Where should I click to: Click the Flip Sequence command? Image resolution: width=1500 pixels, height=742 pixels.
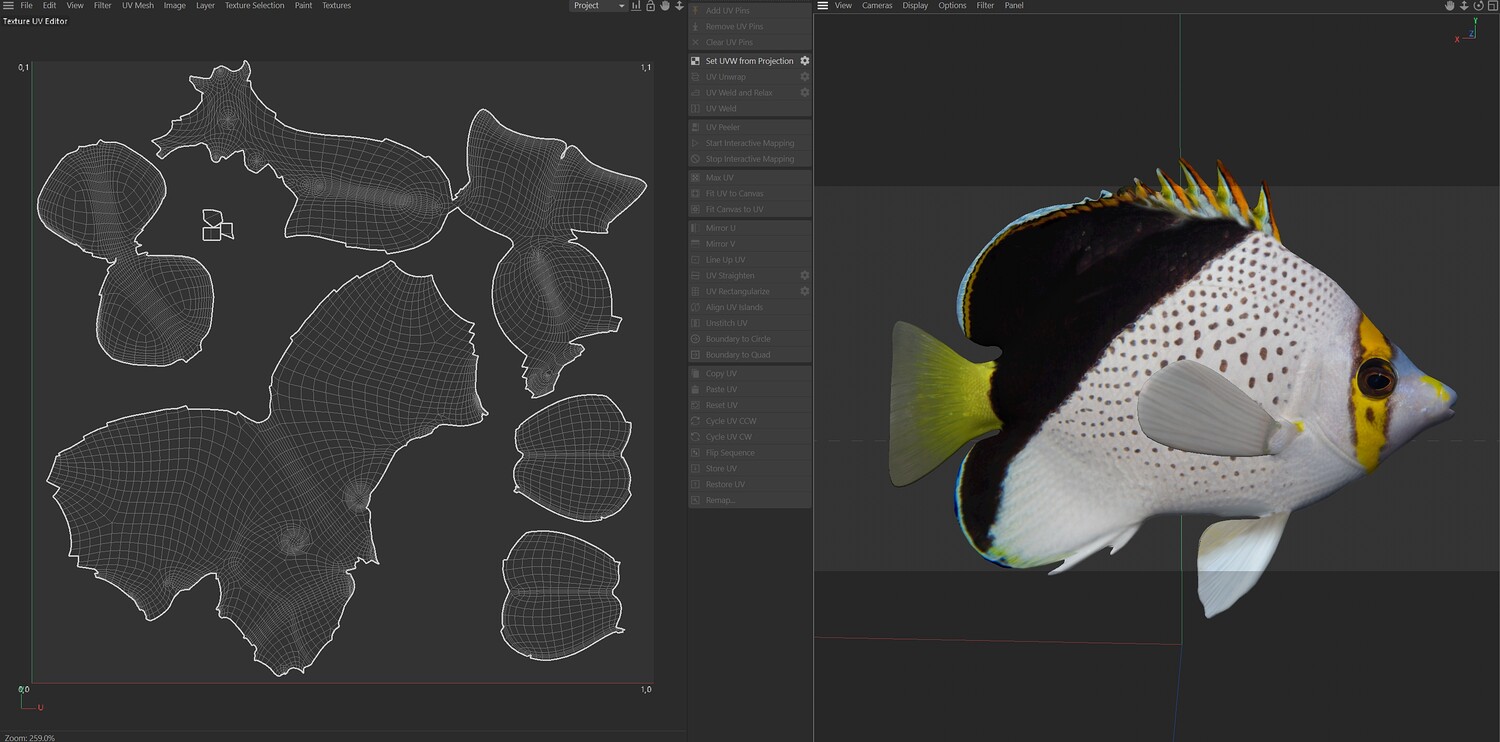[x=750, y=454]
